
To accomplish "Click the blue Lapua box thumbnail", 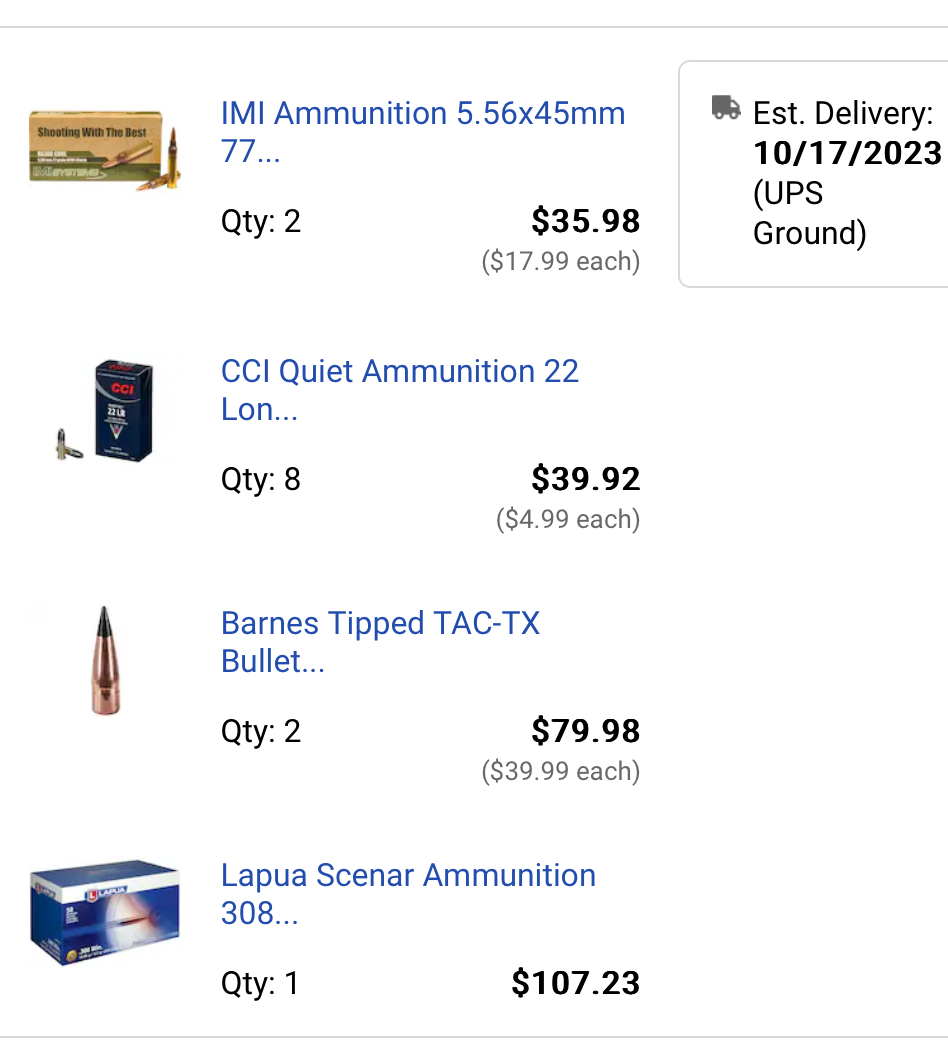I will coord(105,913).
